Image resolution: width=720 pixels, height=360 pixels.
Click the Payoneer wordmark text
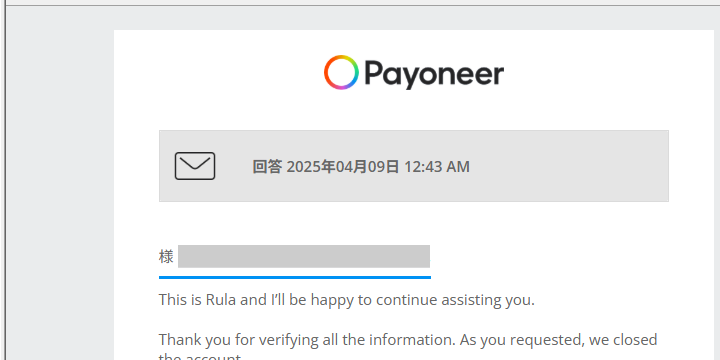coord(434,74)
